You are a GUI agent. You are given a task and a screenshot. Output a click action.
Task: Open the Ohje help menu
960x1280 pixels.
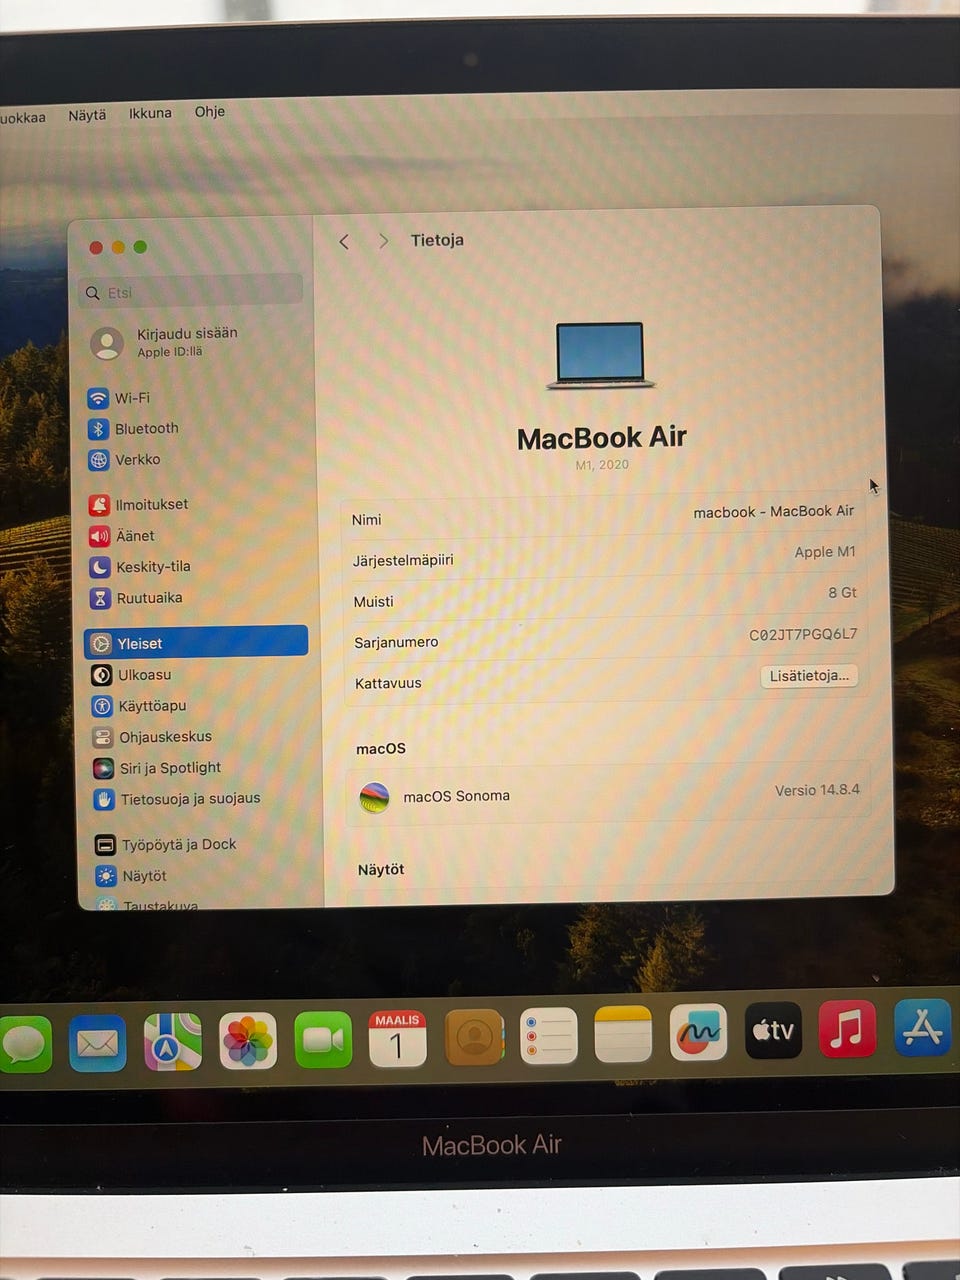pyautogui.click(x=210, y=111)
